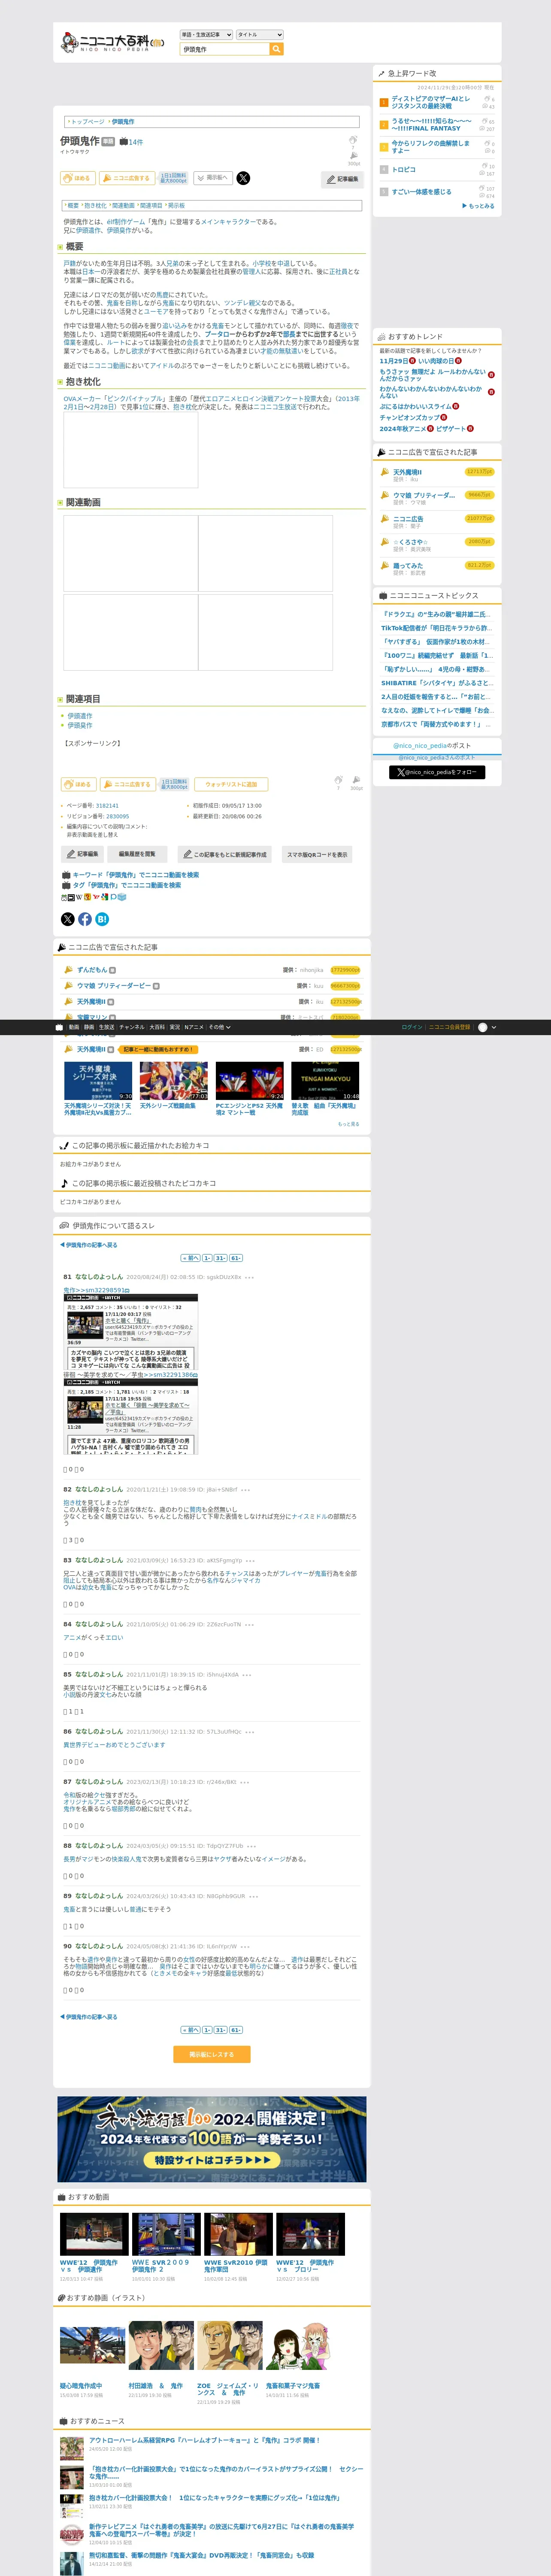Open the ネット流行語100 2024 banner
This screenshot has height=2576, width=551.
212,2139
